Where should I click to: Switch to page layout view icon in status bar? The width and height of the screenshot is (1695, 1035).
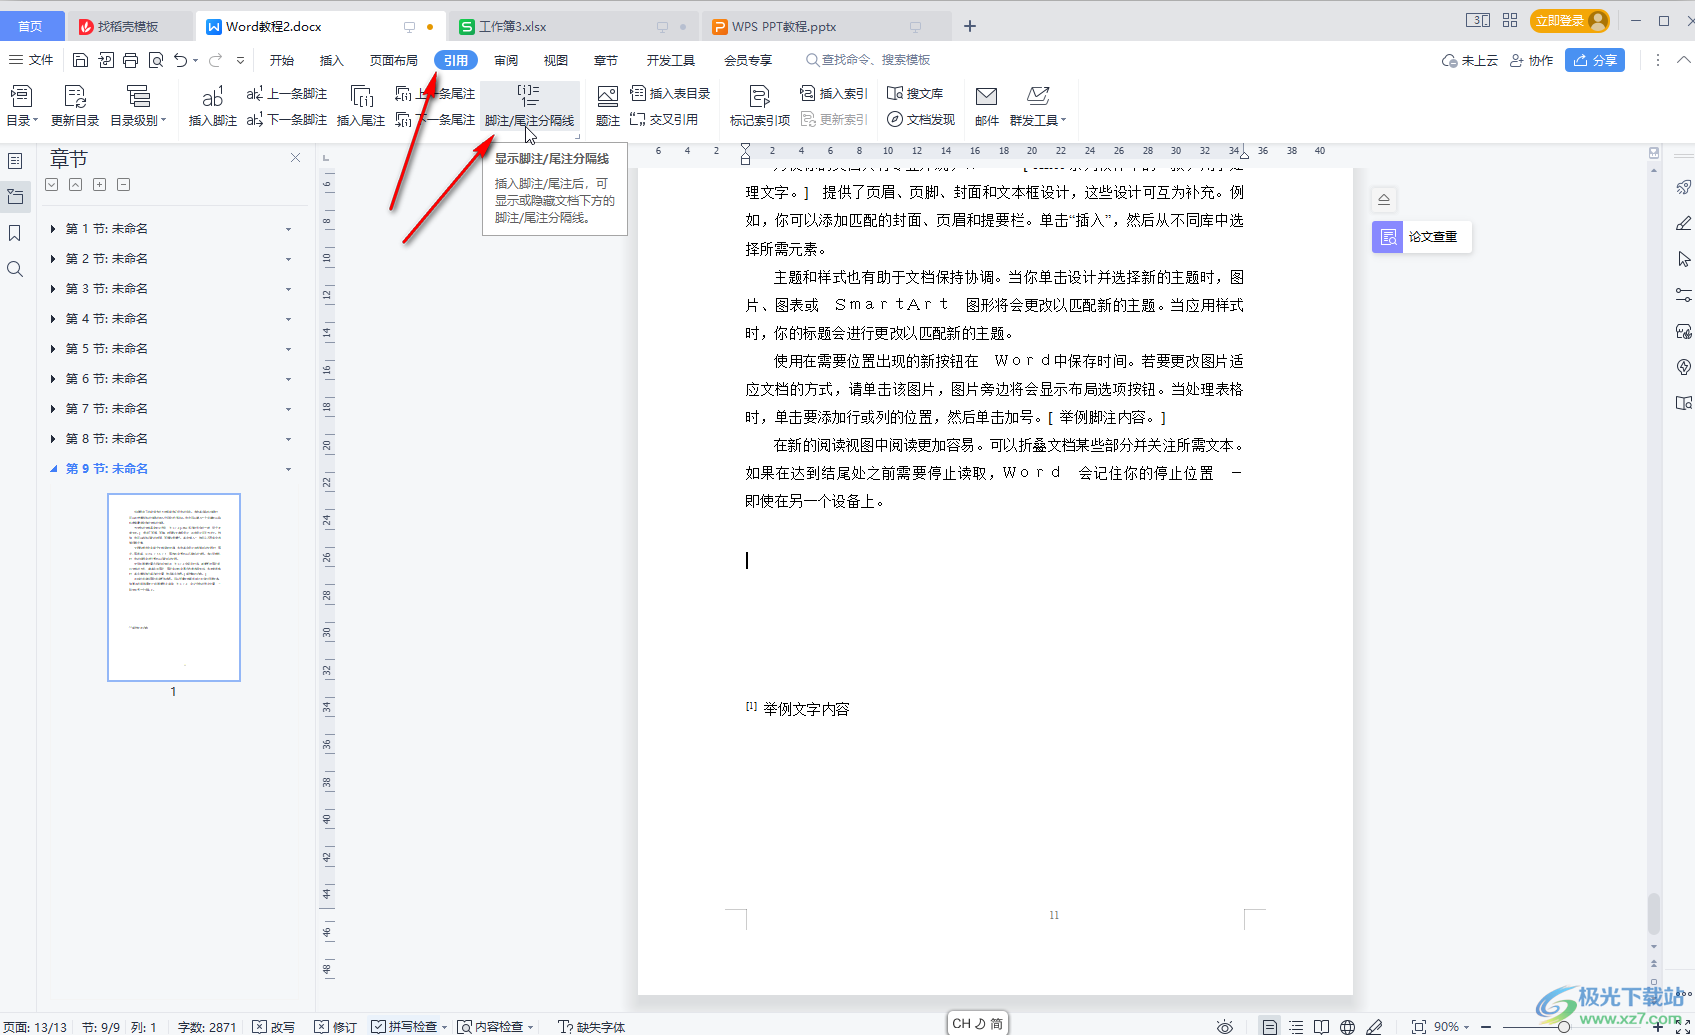[x=1269, y=1027]
